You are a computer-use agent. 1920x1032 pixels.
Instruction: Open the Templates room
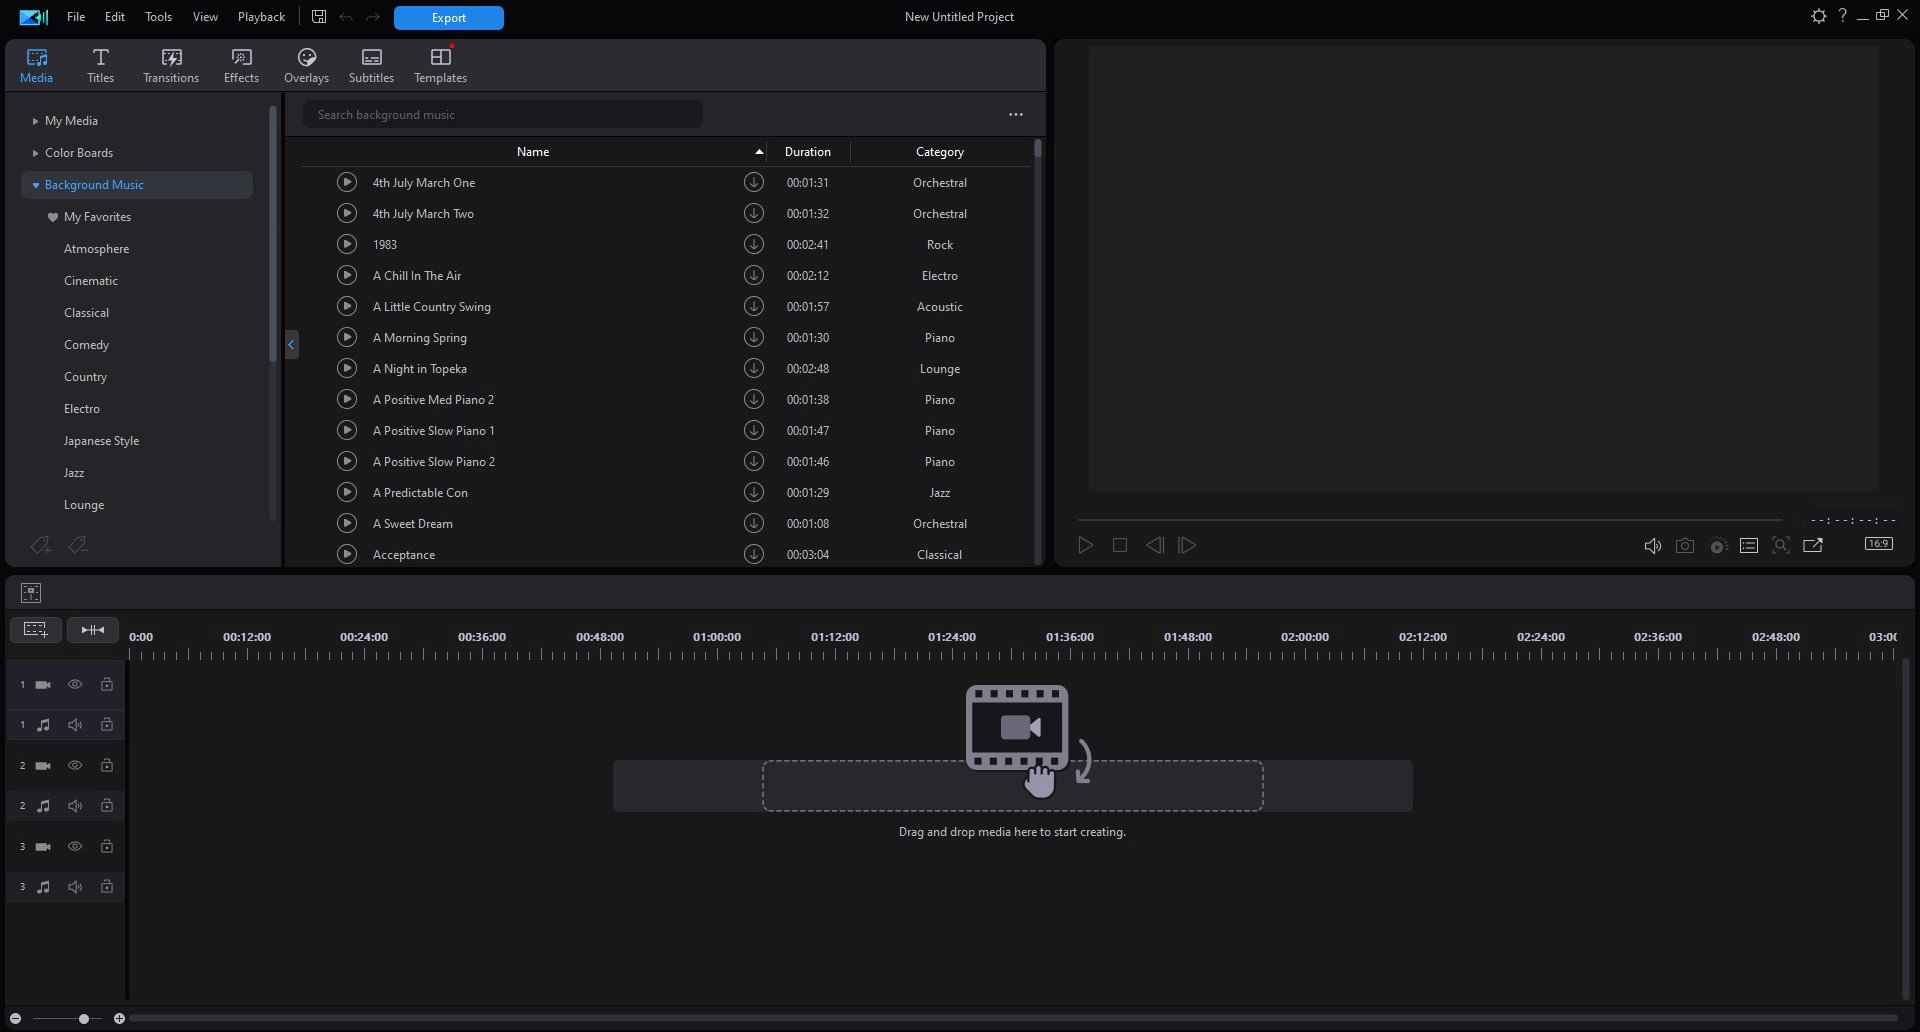click(441, 65)
